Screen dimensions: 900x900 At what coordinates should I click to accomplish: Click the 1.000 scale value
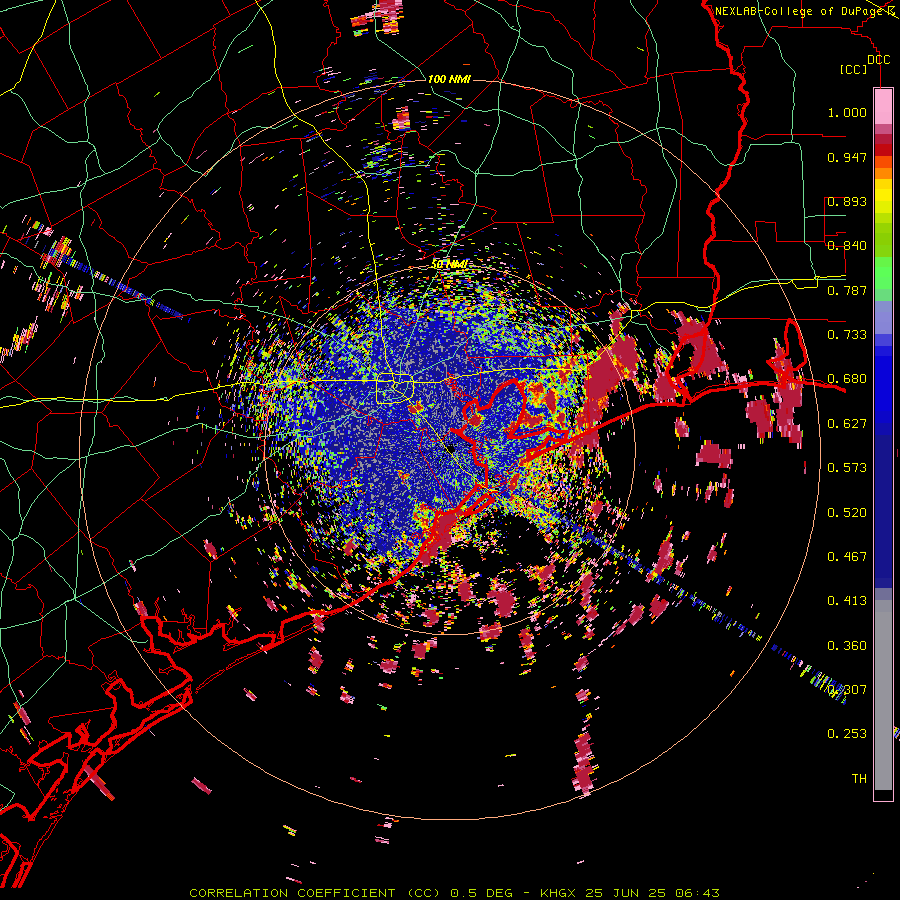pos(847,112)
